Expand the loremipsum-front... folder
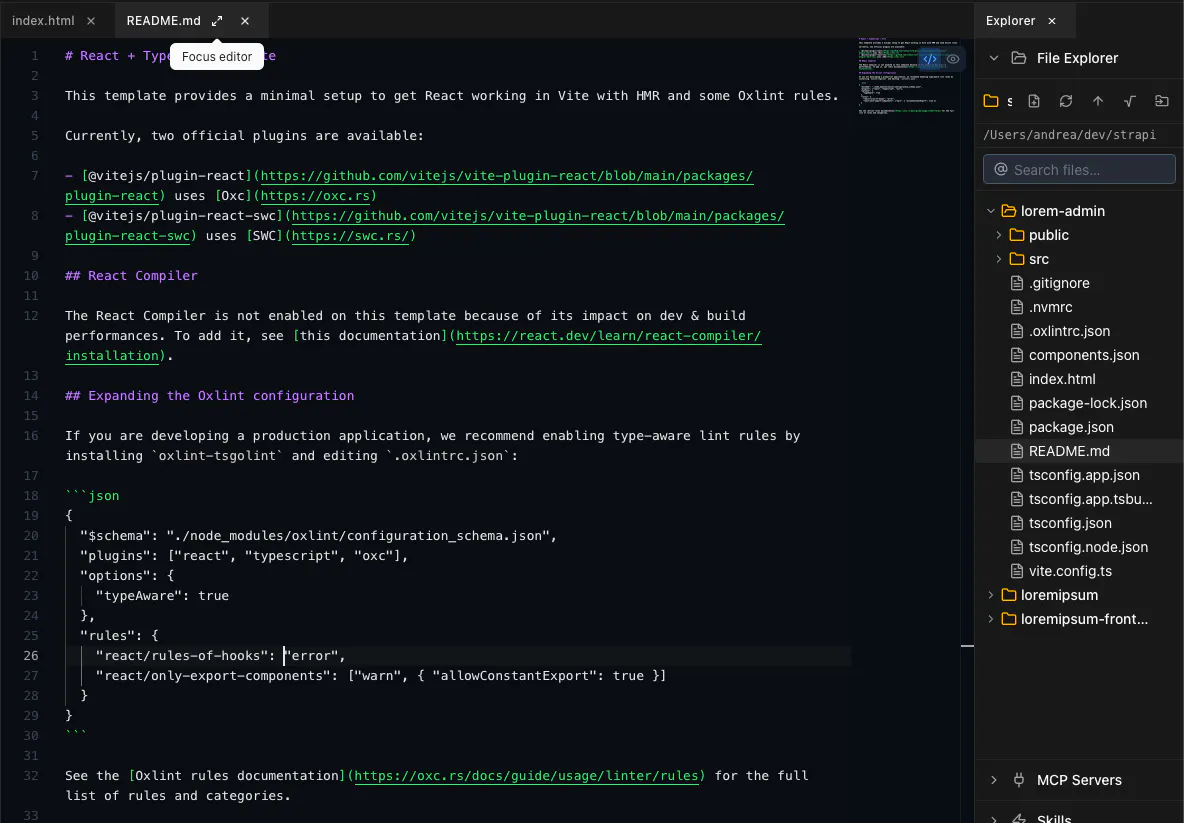The width and height of the screenshot is (1184, 823). tap(991, 620)
